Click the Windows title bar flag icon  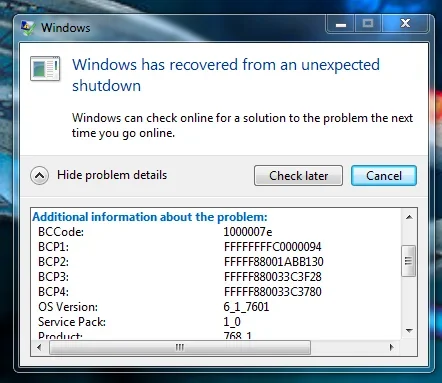(27, 28)
